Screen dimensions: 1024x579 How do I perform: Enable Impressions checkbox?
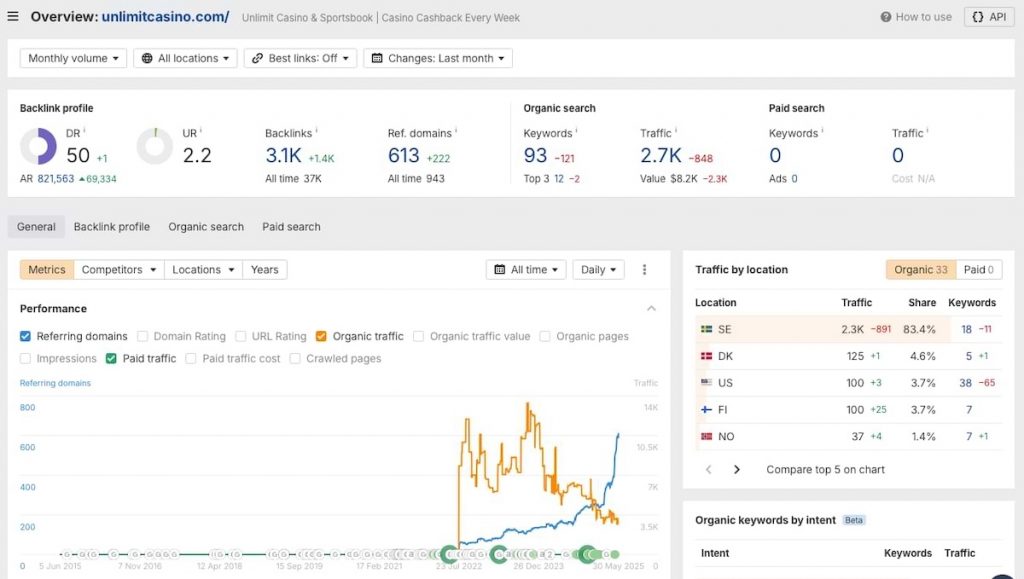25,358
